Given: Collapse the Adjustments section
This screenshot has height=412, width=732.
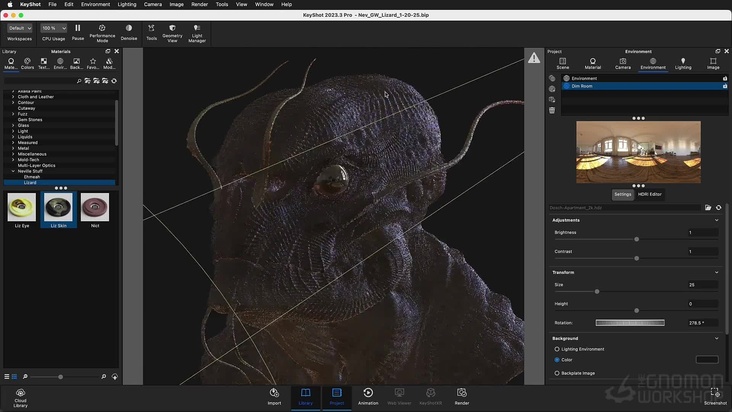Looking at the screenshot, I should coord(717,220).
